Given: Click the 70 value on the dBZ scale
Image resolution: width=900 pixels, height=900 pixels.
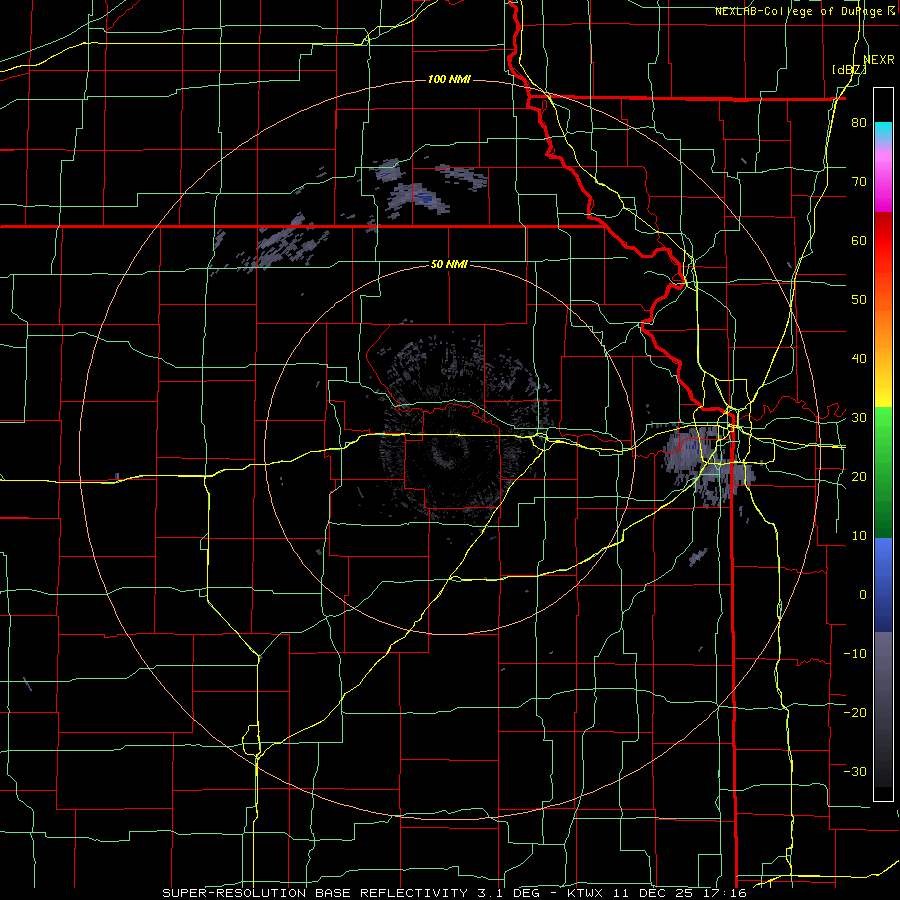Looking at the screenshot, I should [859, 182].
